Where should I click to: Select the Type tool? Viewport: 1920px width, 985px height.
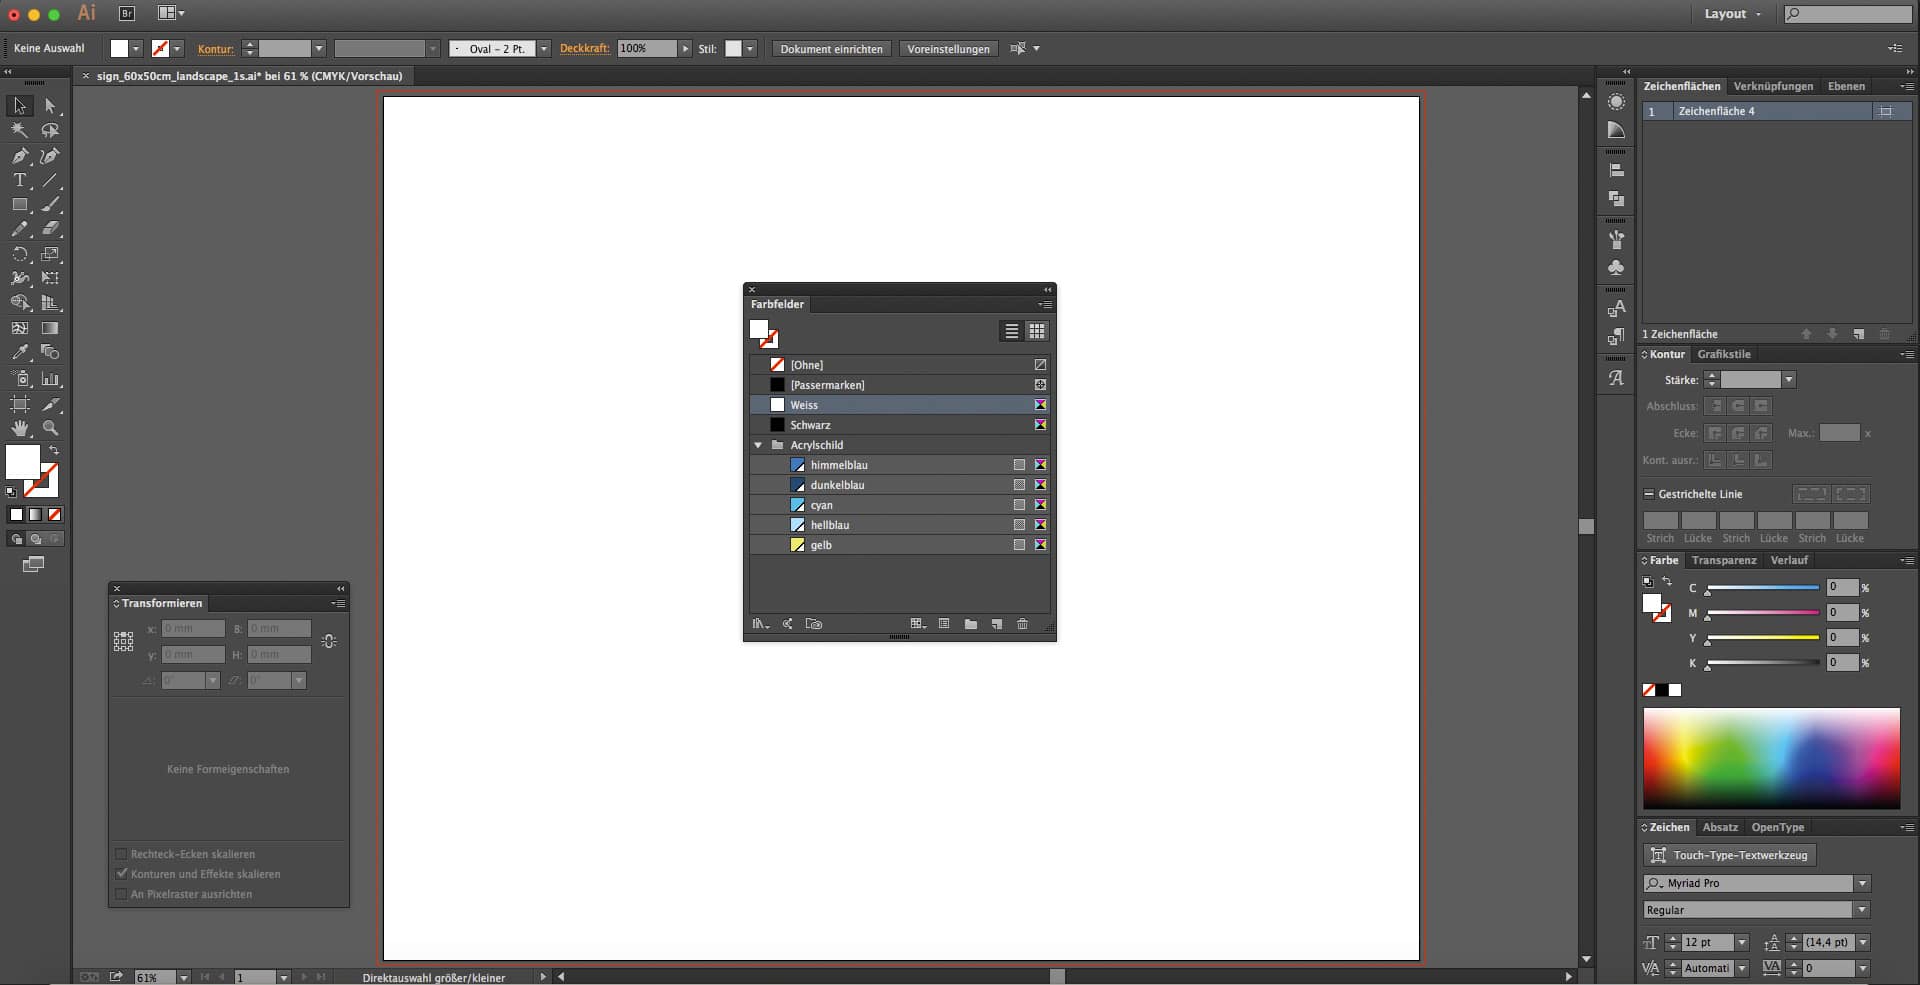tap(20, 180)
